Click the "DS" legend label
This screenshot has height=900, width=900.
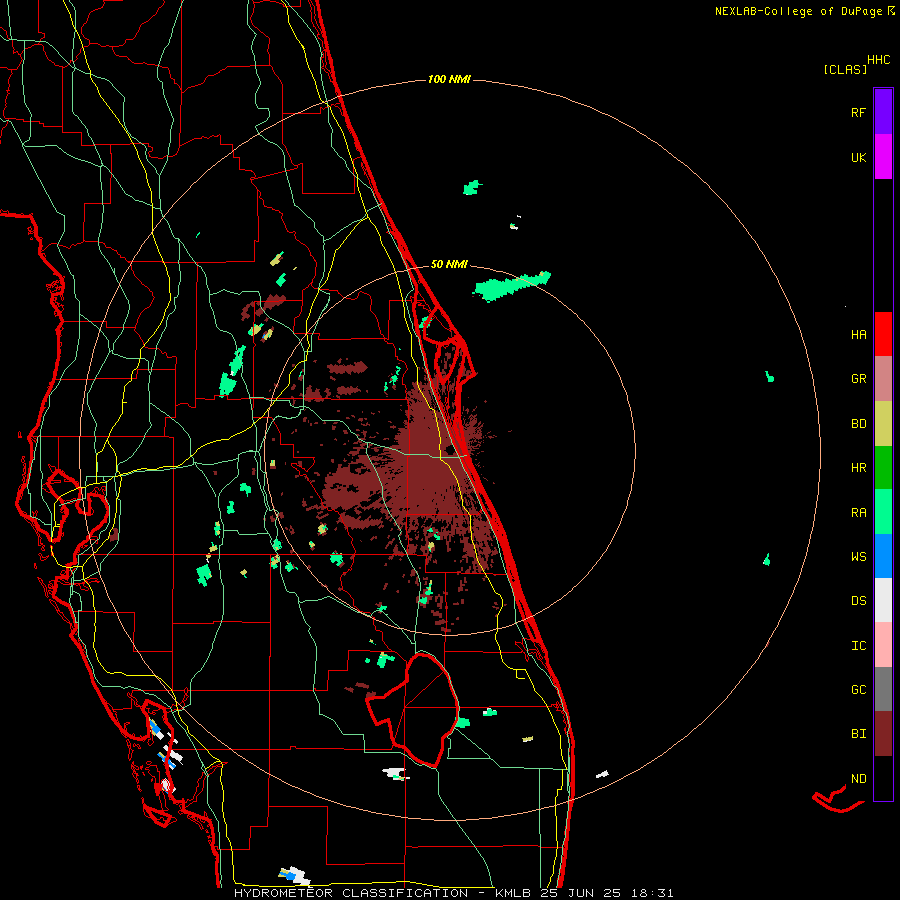pos(858,601)
